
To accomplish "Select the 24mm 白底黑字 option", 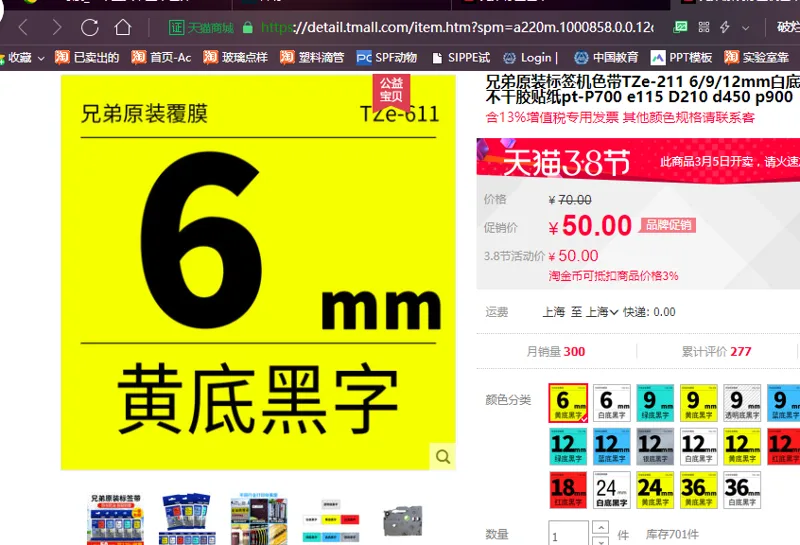I will coord(612,490).
